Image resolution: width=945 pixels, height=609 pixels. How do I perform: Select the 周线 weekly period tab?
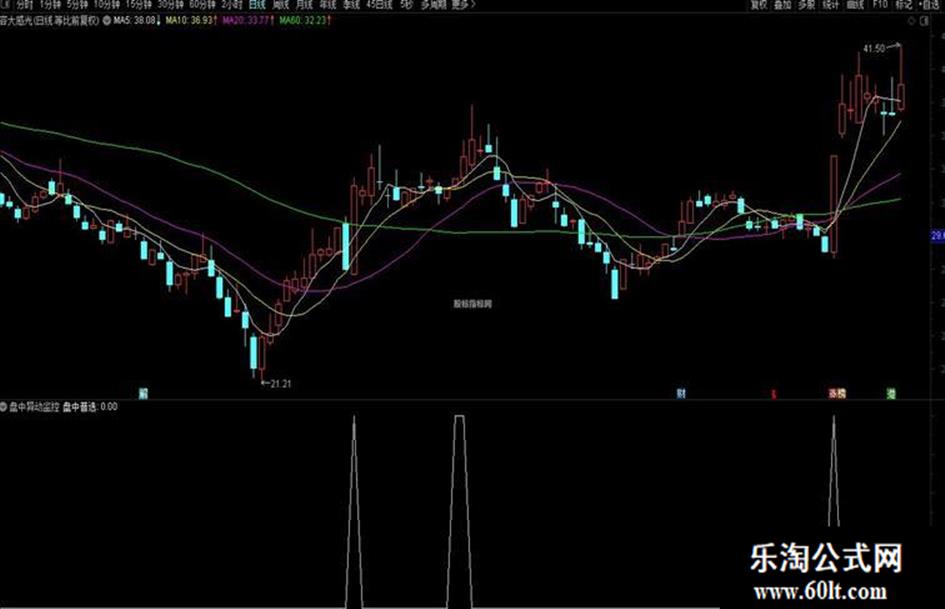pos(281,4)
